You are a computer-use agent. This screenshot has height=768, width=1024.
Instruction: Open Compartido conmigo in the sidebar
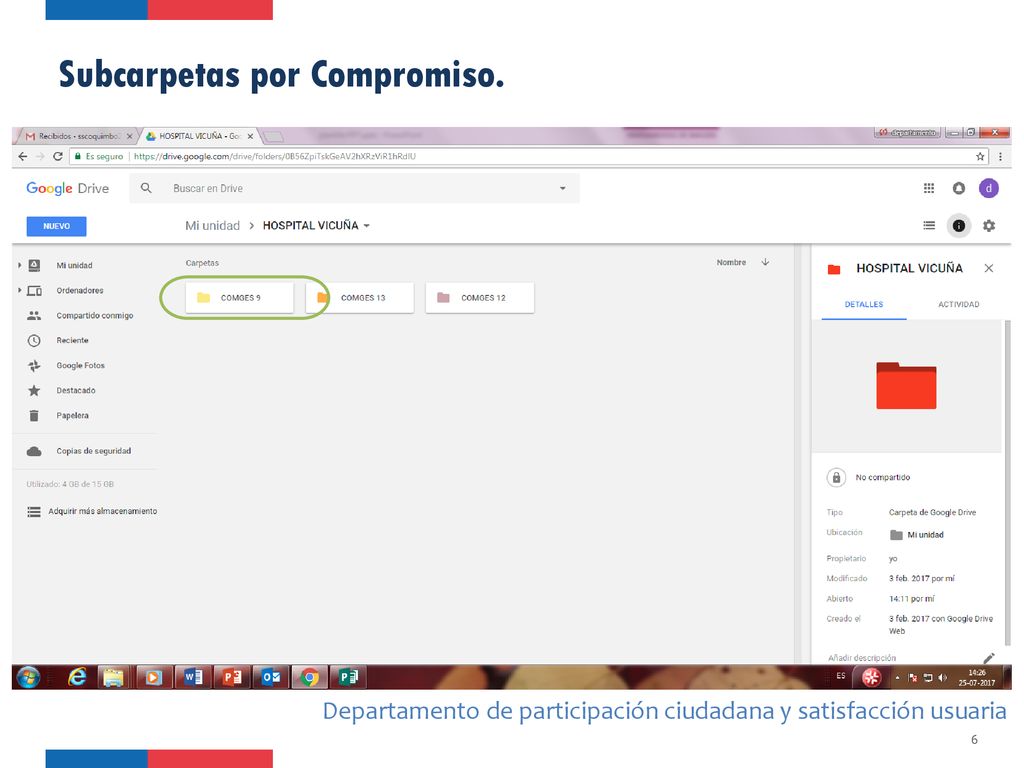(x=94, y=315)
